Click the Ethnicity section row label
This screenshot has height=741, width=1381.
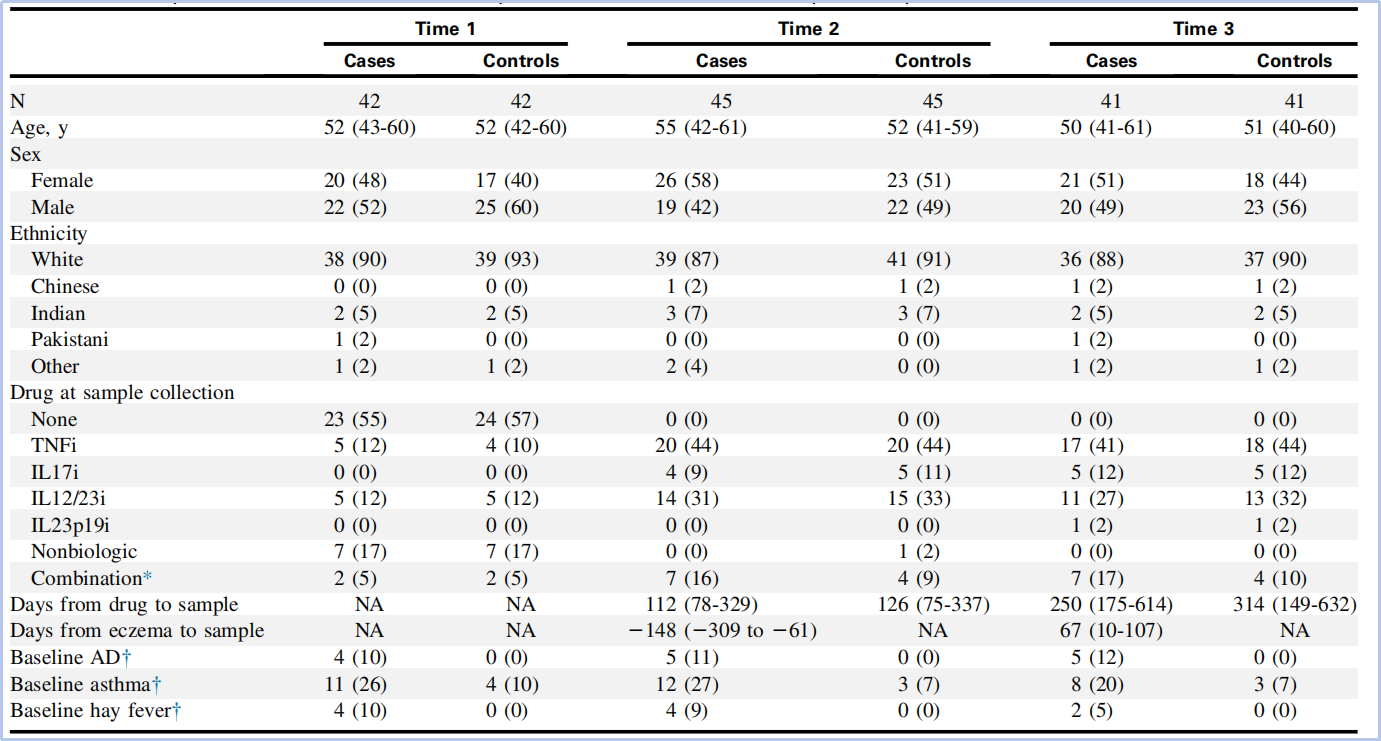pyautogui.click(x=48, y=234)
